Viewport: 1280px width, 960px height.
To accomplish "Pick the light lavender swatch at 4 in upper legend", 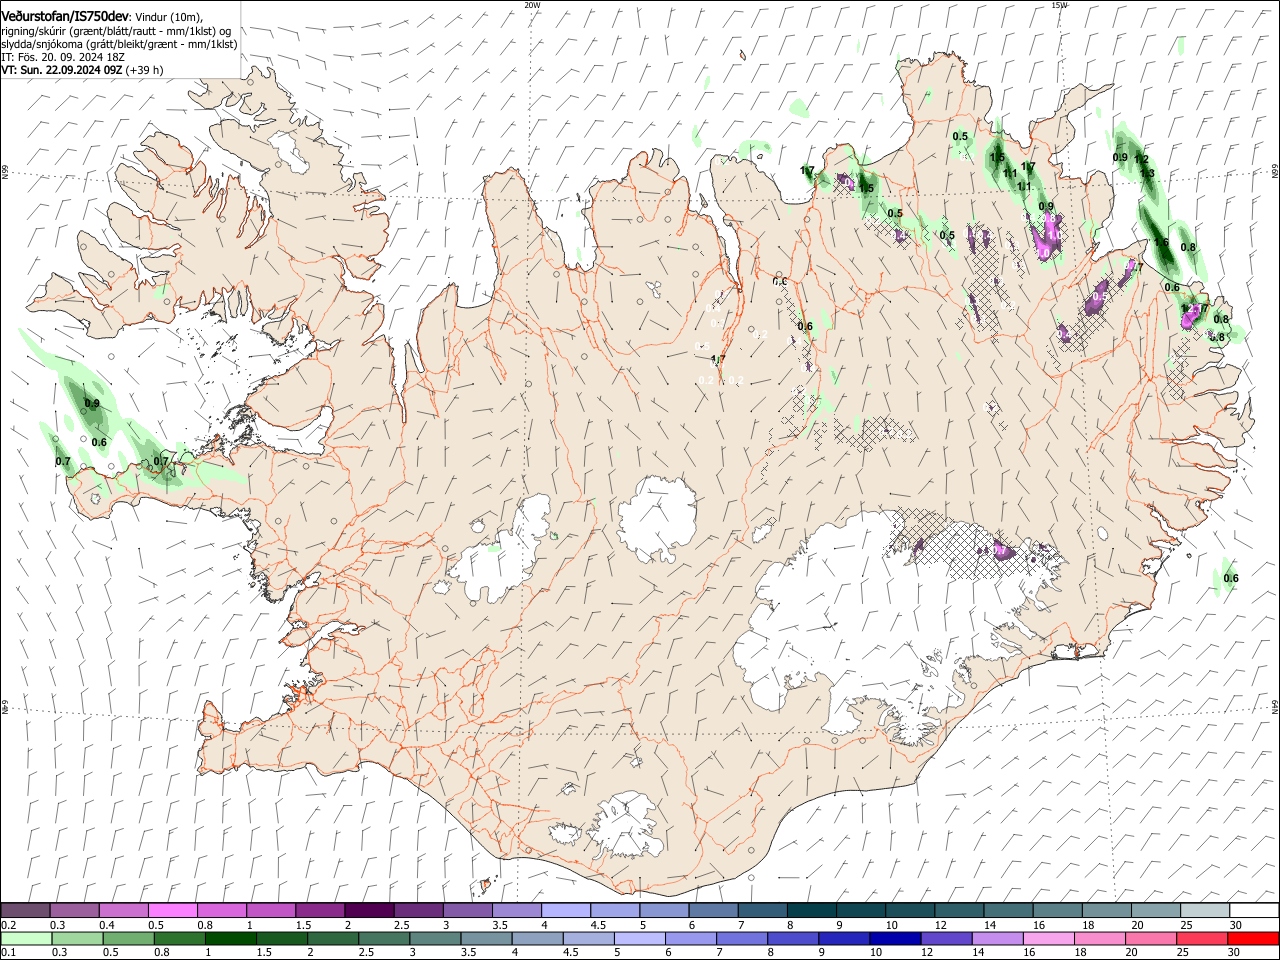I will point(566,911).
